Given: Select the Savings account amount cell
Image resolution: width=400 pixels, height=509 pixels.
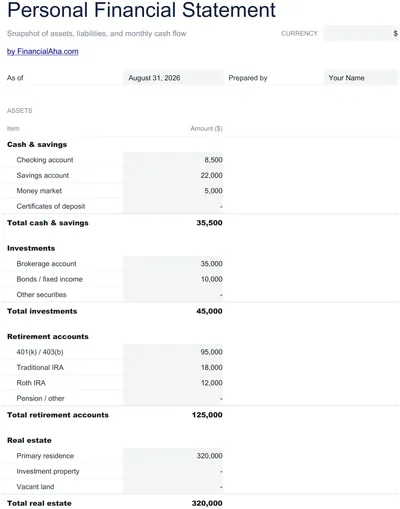Looking at the screenshot, I should 173,175.
